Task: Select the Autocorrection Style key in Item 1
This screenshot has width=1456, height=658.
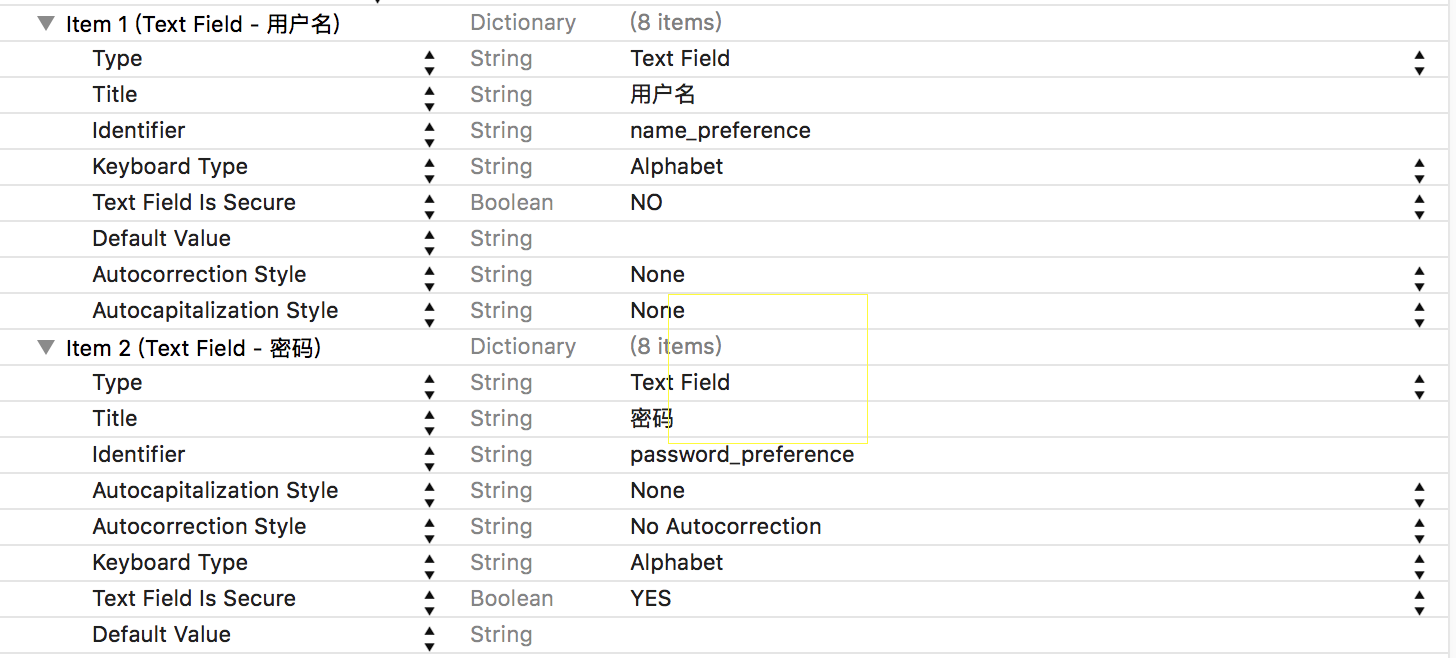Action: pos(199,275)
